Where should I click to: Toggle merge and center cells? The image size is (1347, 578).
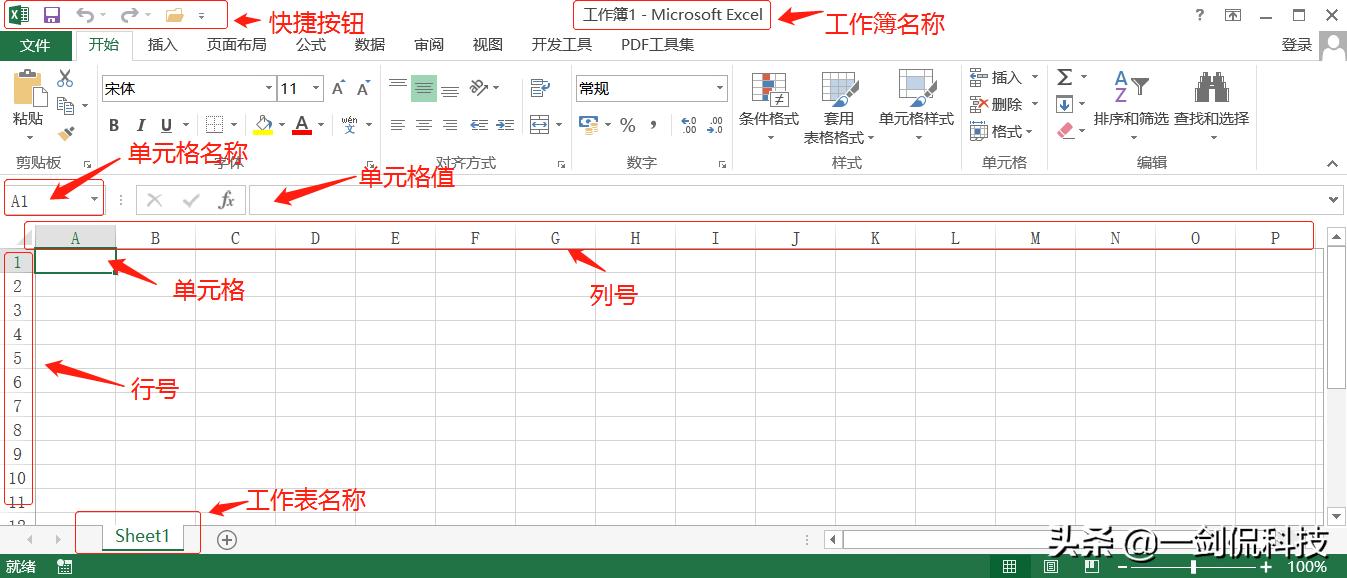click(x=537, y=124)
